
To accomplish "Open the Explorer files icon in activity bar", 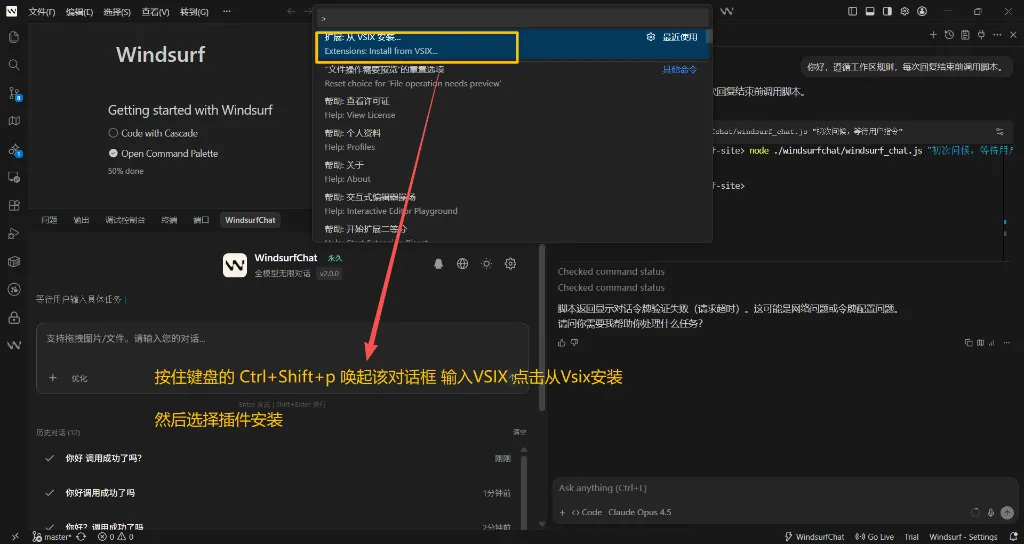I will pos(14,37).
